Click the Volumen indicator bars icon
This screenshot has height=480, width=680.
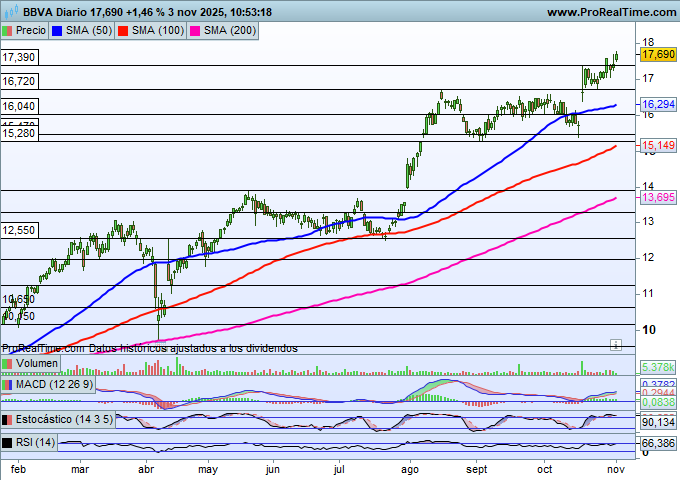click(x=8, y=364)
